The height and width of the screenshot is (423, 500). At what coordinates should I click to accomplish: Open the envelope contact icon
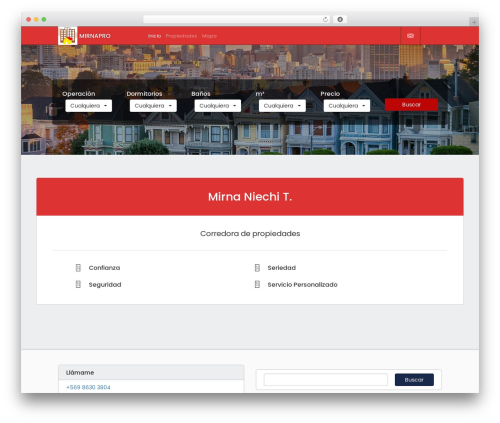tap(410, 36)
